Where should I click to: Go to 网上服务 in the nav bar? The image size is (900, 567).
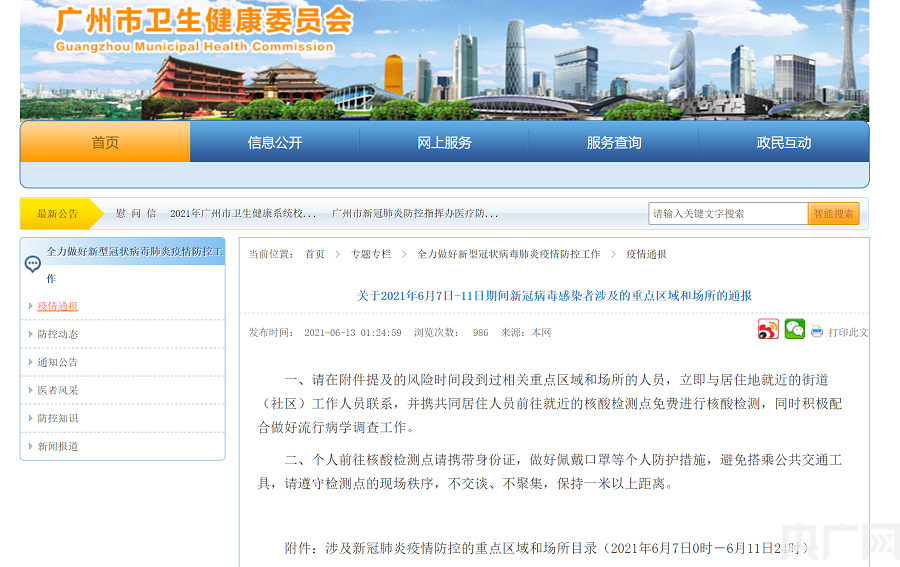click(444, 143)
